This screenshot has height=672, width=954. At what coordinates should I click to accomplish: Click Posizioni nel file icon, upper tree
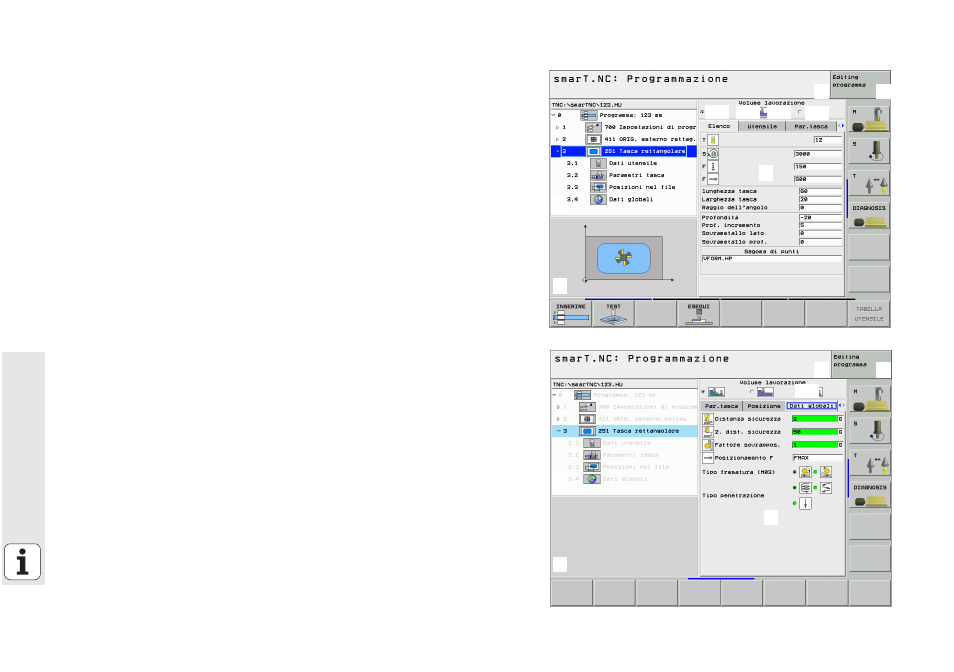tap(598, 187)
